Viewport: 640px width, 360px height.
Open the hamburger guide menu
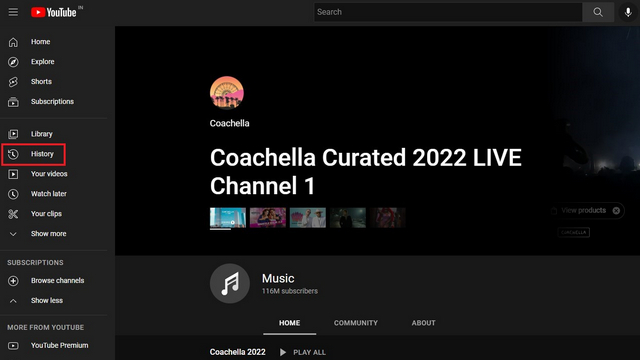point(13,12)
